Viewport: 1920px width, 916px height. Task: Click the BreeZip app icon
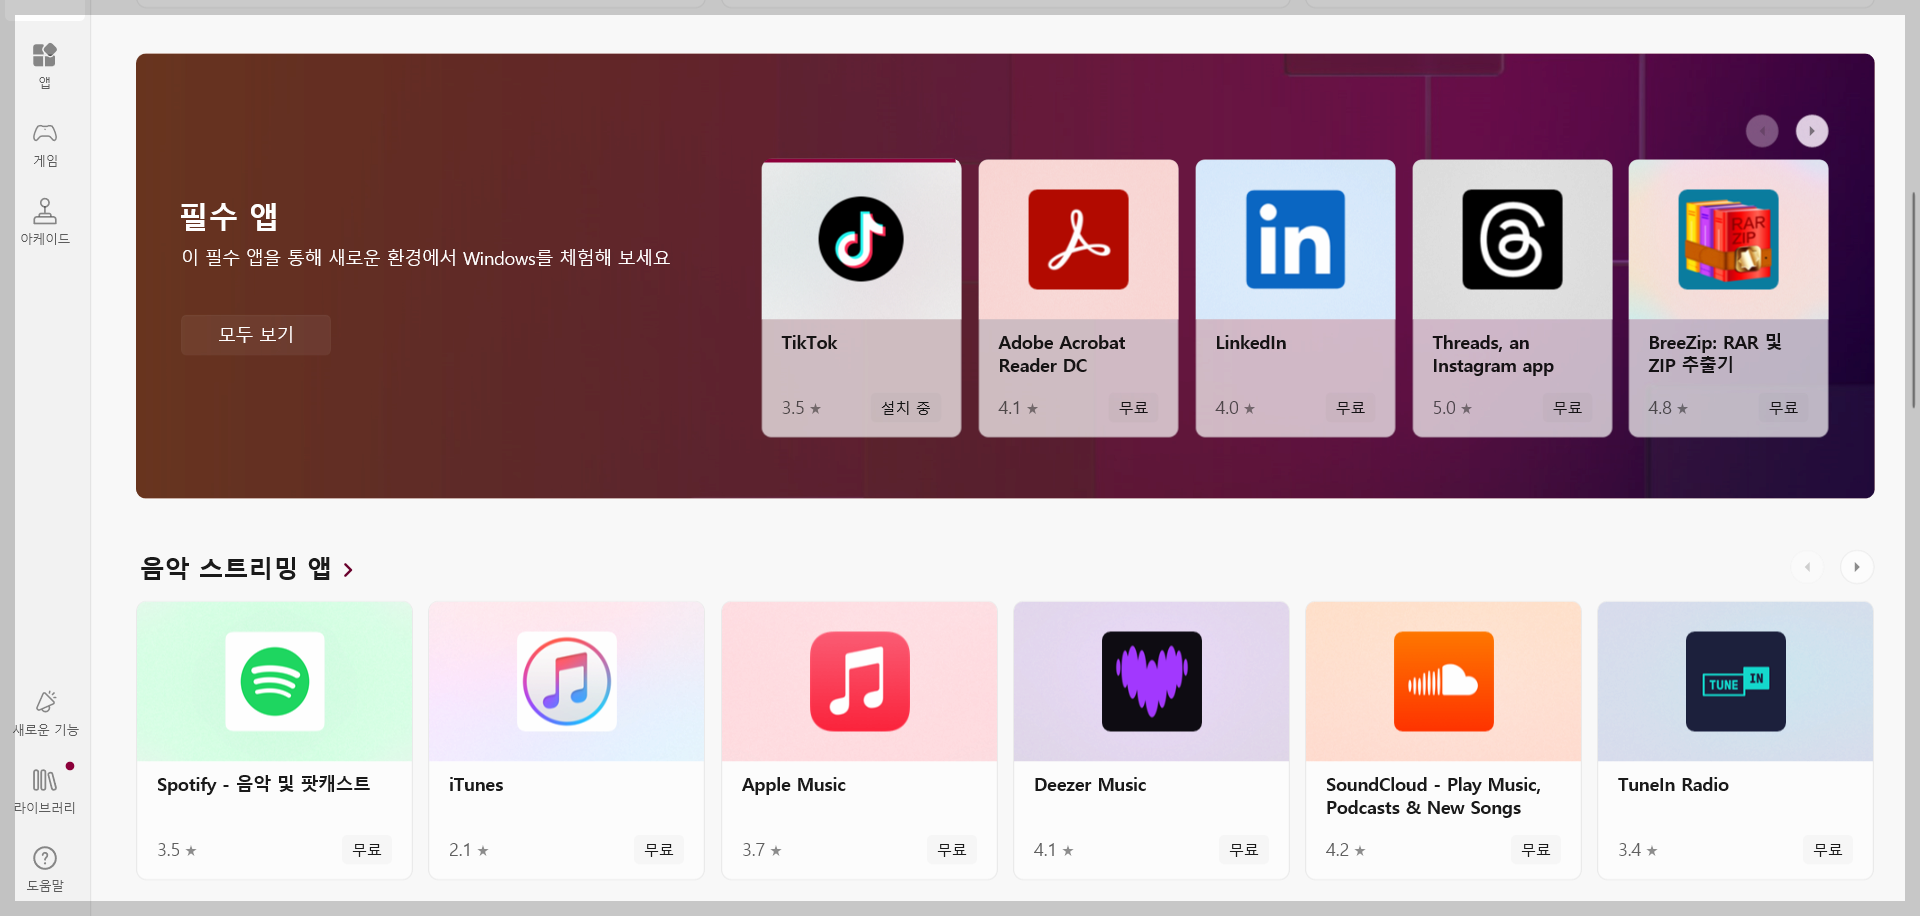(x=1728, y=240)
